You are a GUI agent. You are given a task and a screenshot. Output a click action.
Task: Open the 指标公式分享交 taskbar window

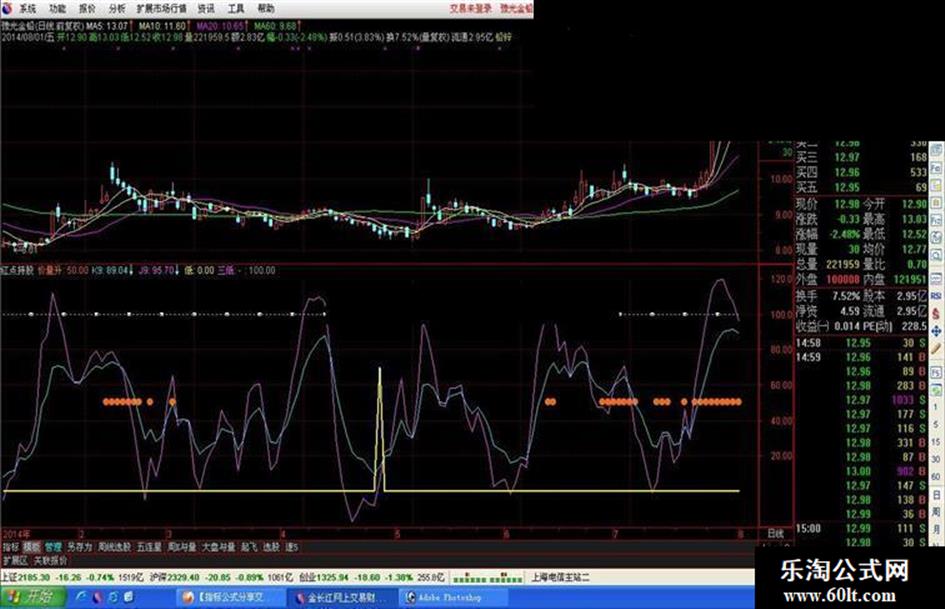[x=230, y=598]
